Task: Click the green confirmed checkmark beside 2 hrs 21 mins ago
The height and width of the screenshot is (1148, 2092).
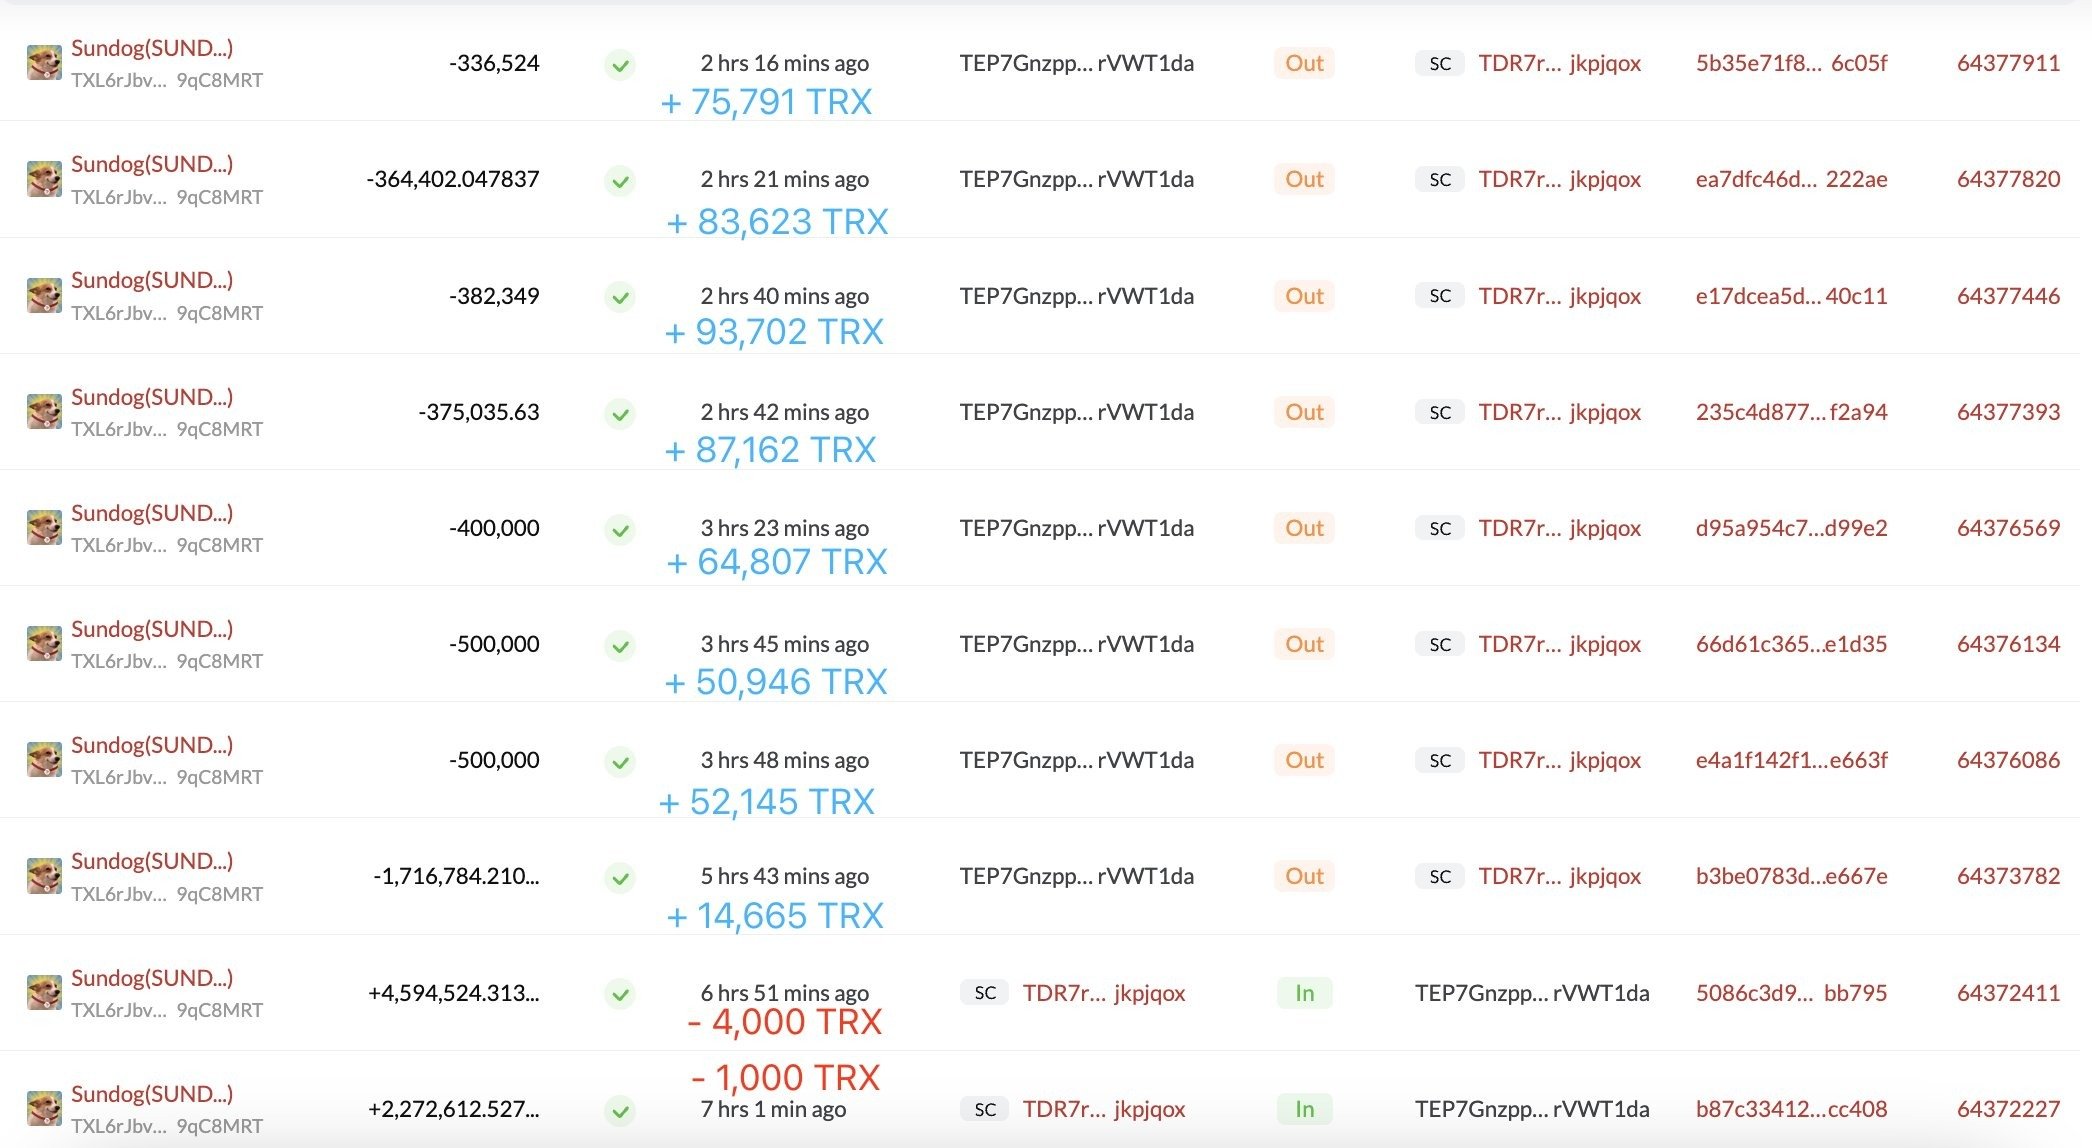Action: pyautogui.click(x=620, y=181)
